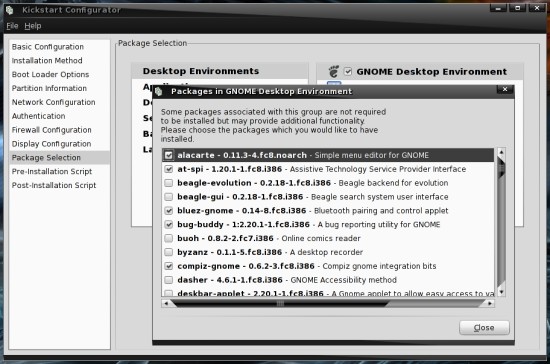The height and width of the screenshot is (364, 550).
Task: Click the package list scroll up arrow
Action: click(x=501, y=152)
